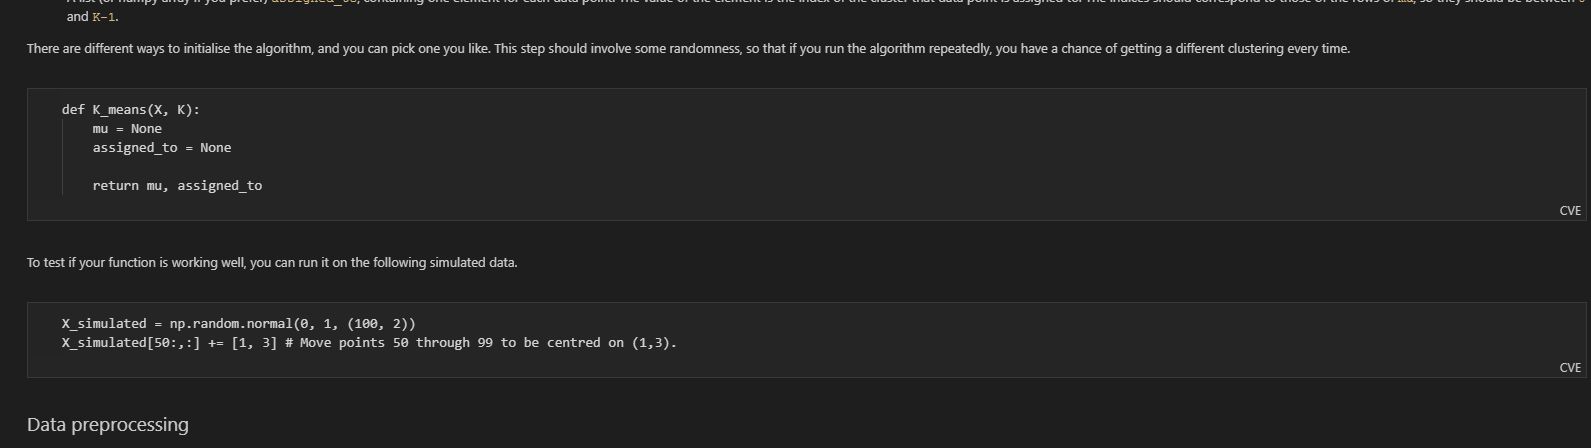The height and width of the screenshot is (448, 1591).
Task: Click the Data preprocessing heading
Action: [108, 425]
